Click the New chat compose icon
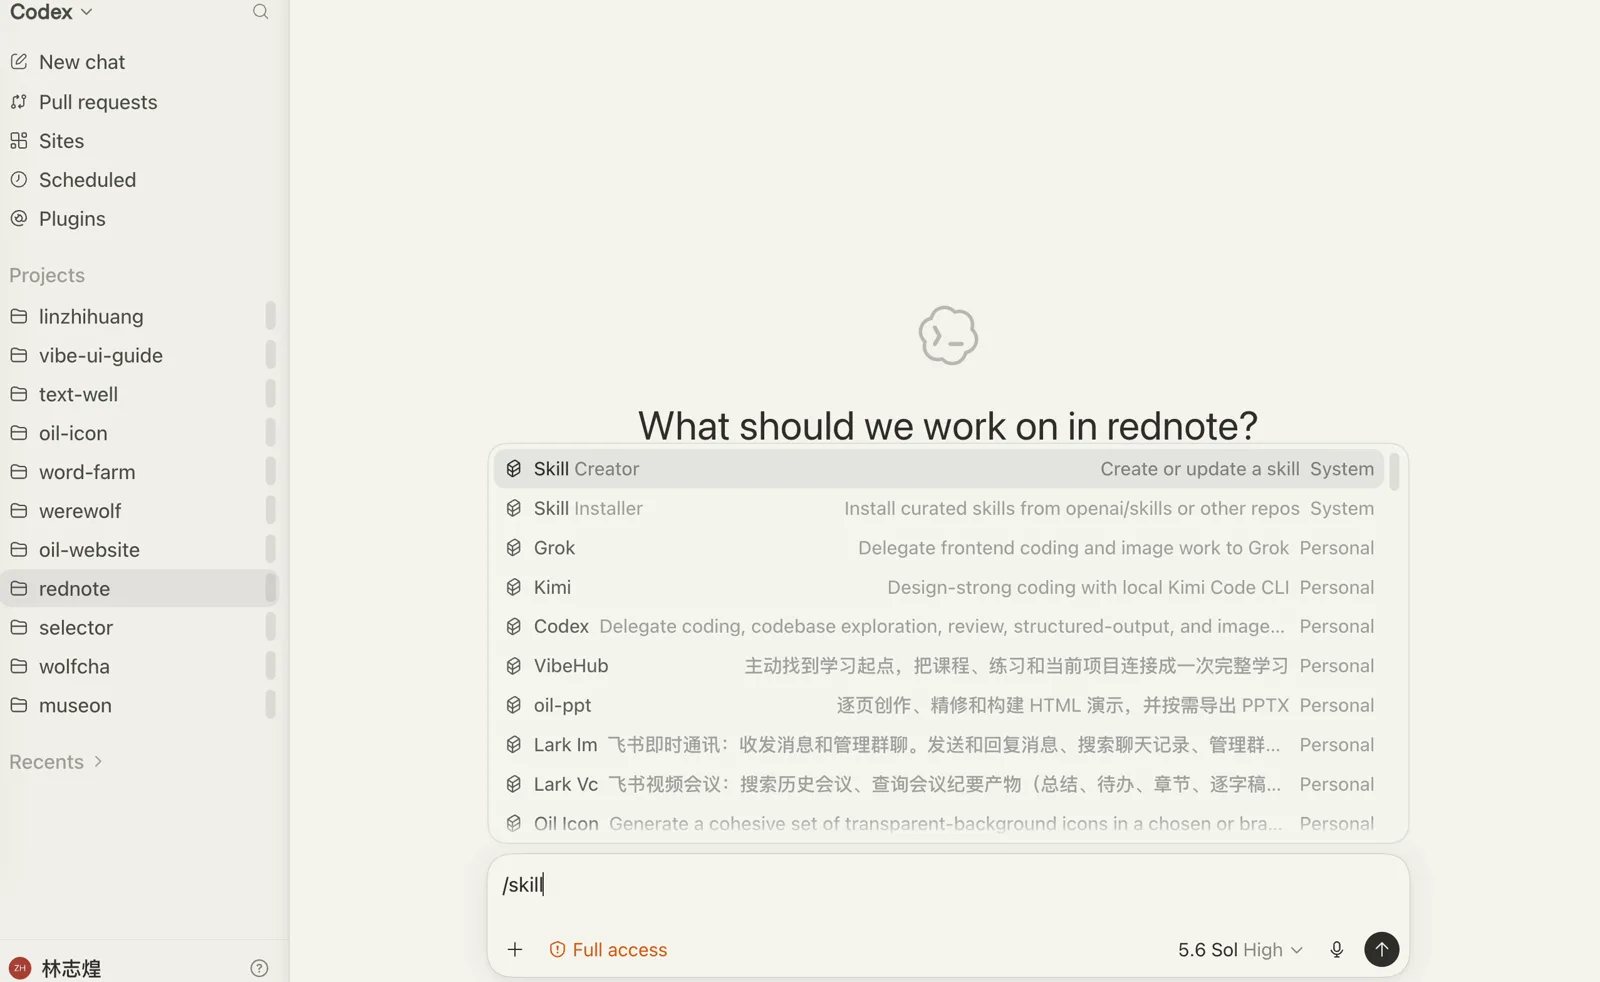The image size is (1600, 982). pos(19,62)
